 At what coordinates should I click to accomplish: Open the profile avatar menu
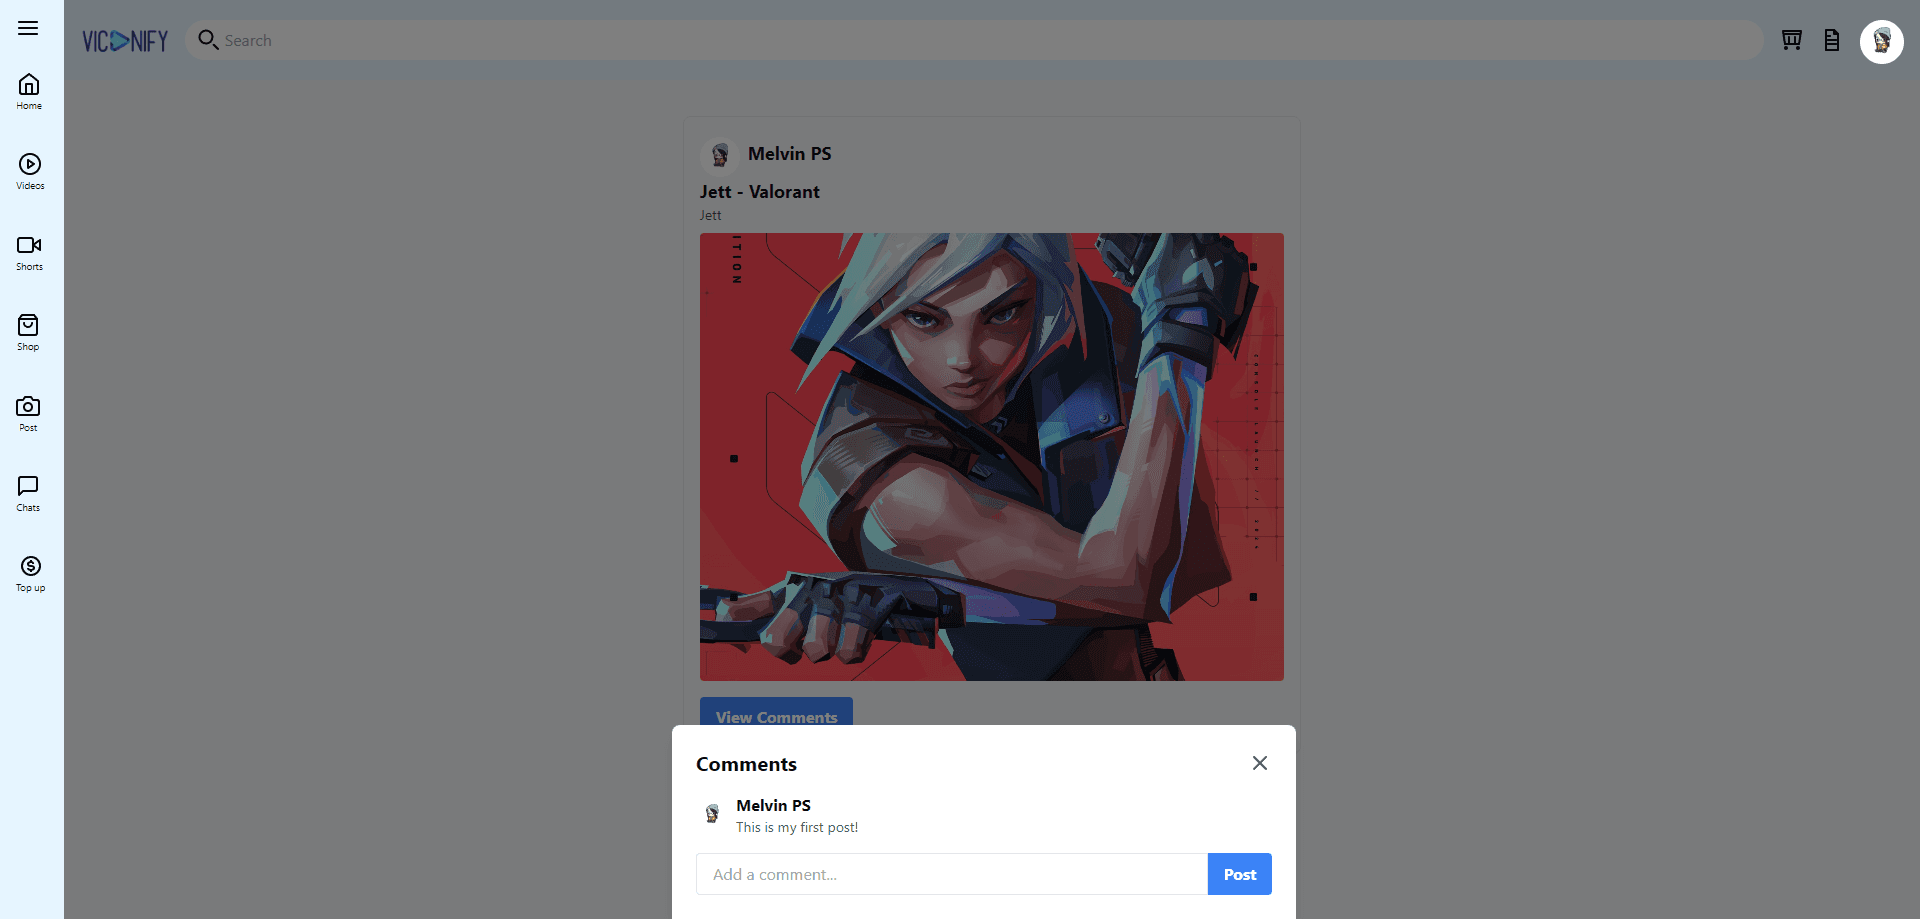point(1882,42)
